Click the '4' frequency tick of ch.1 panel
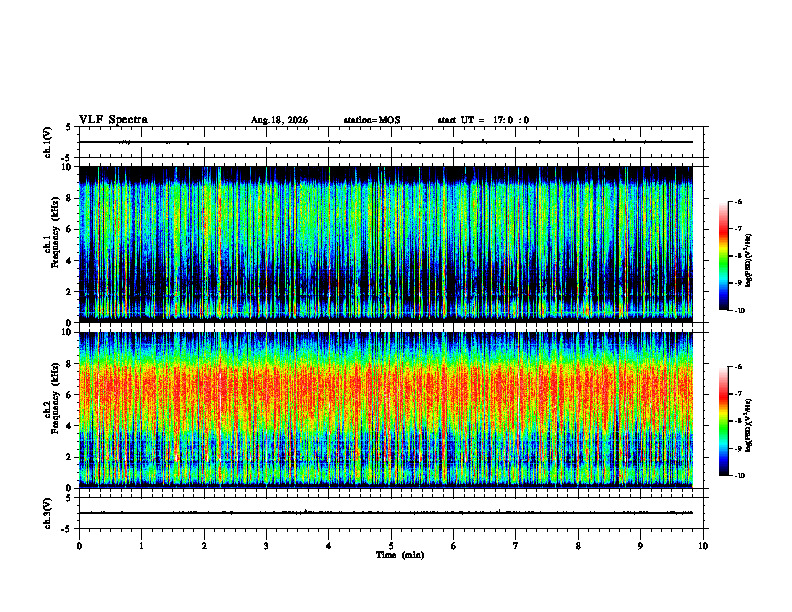This screenshot has width=792, height=612. pyautogui.click(x=69, y=261)
